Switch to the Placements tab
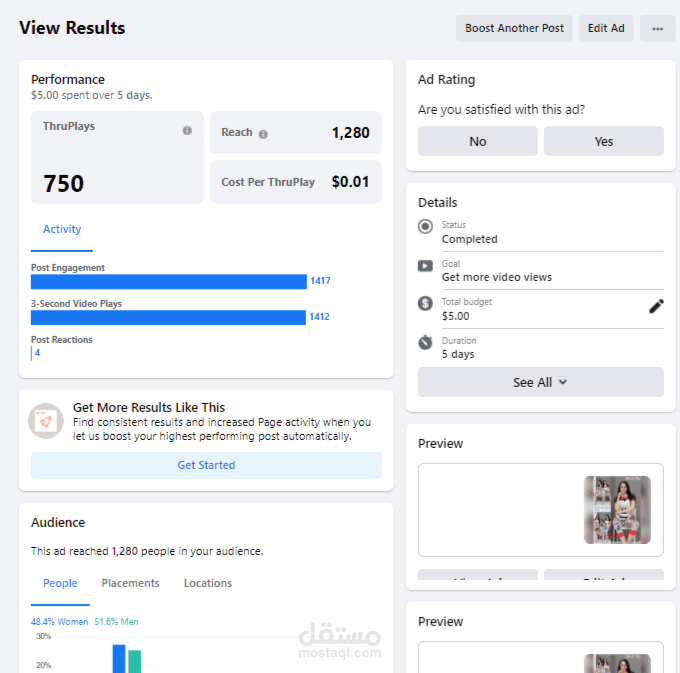This screenshot has height=673, width=680. [130, 583]
